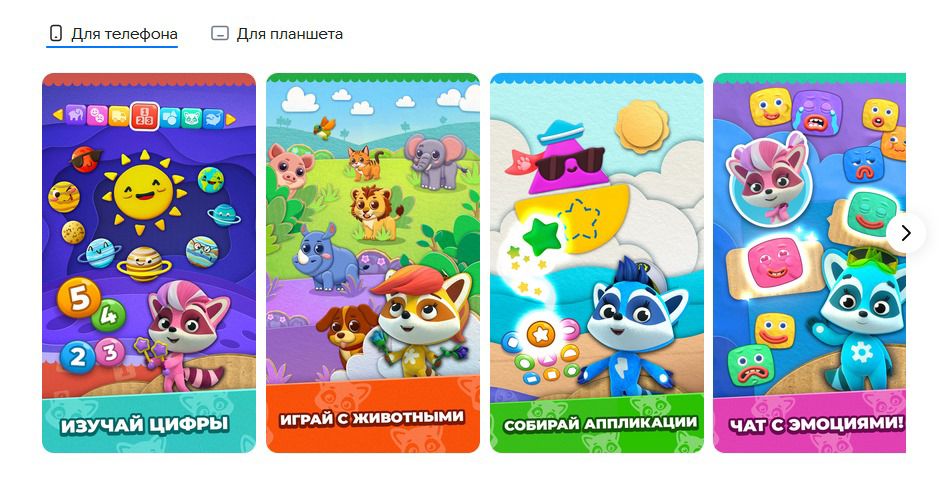Click the blue number 2 ball
The height and width of the screenshot is (481, 947).
(77, 357)
